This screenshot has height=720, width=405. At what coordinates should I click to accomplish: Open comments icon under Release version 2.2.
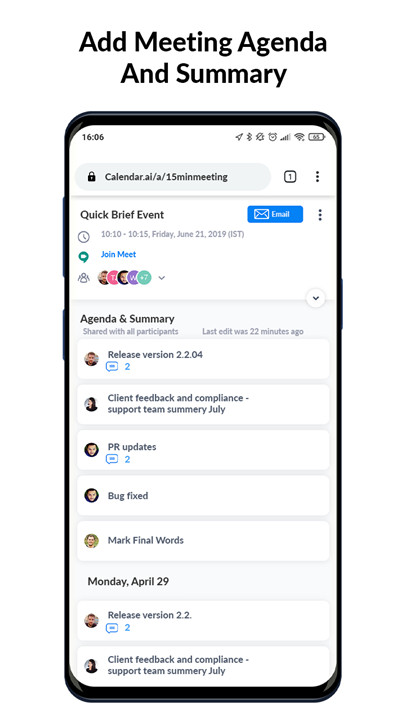pyautogui.click(x=112, y=628)
